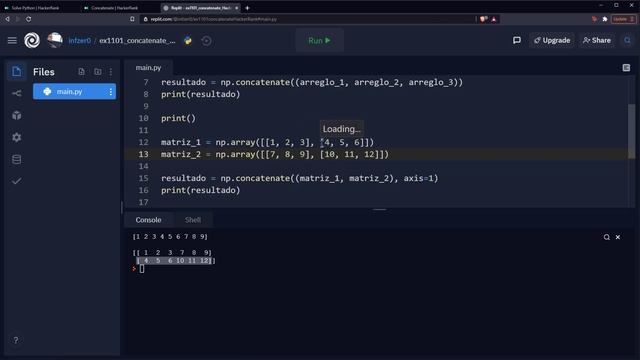Switch to the main.py editor tab
640x360 pixels.
pyautogui.click(x=148, y=68)
